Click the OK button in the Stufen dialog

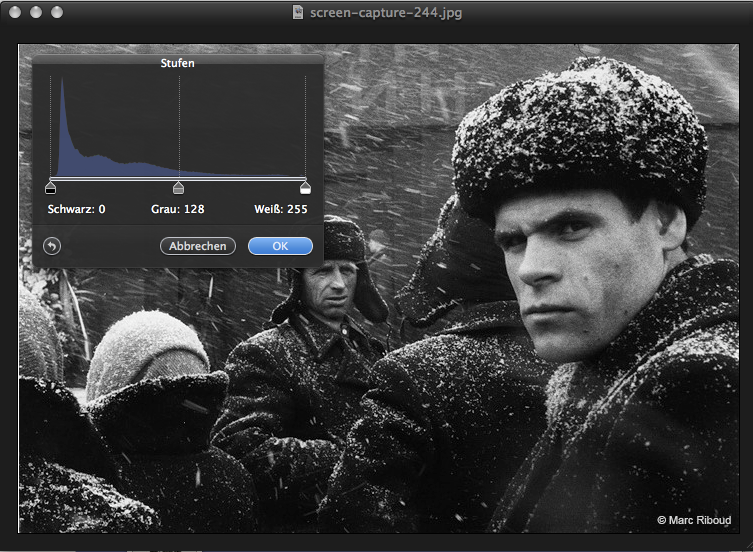280,246
